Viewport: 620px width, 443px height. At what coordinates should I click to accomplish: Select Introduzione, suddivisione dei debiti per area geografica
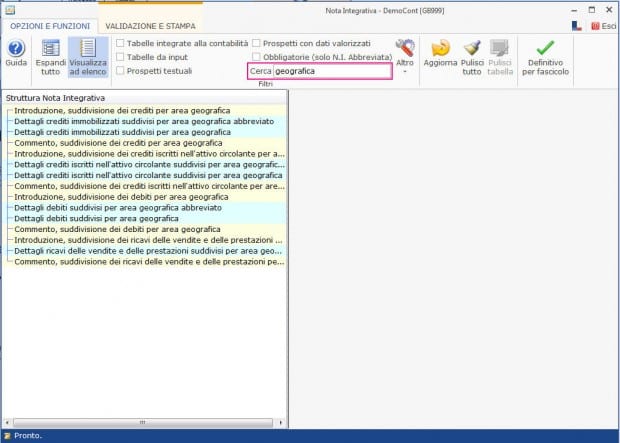pyautogui.click(x=121, y=197)
